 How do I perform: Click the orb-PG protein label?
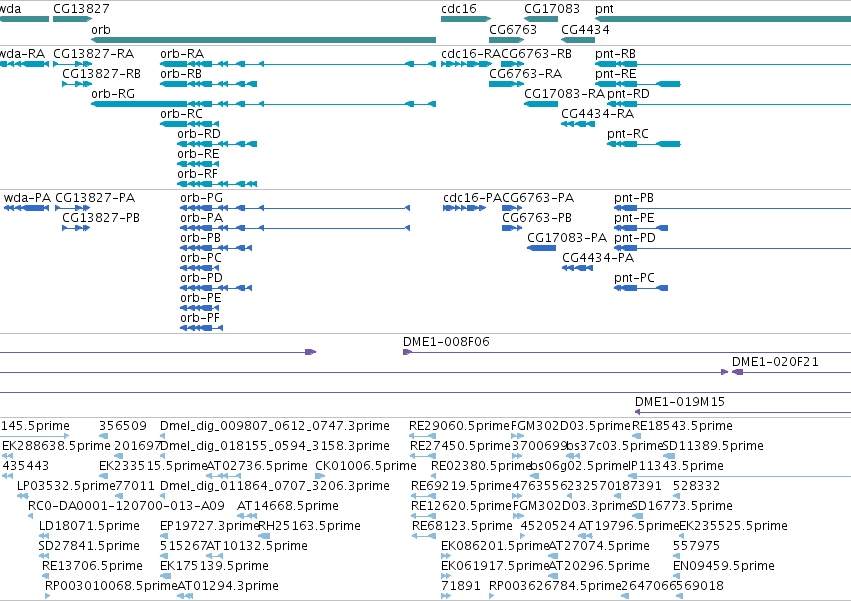point(201,198)
